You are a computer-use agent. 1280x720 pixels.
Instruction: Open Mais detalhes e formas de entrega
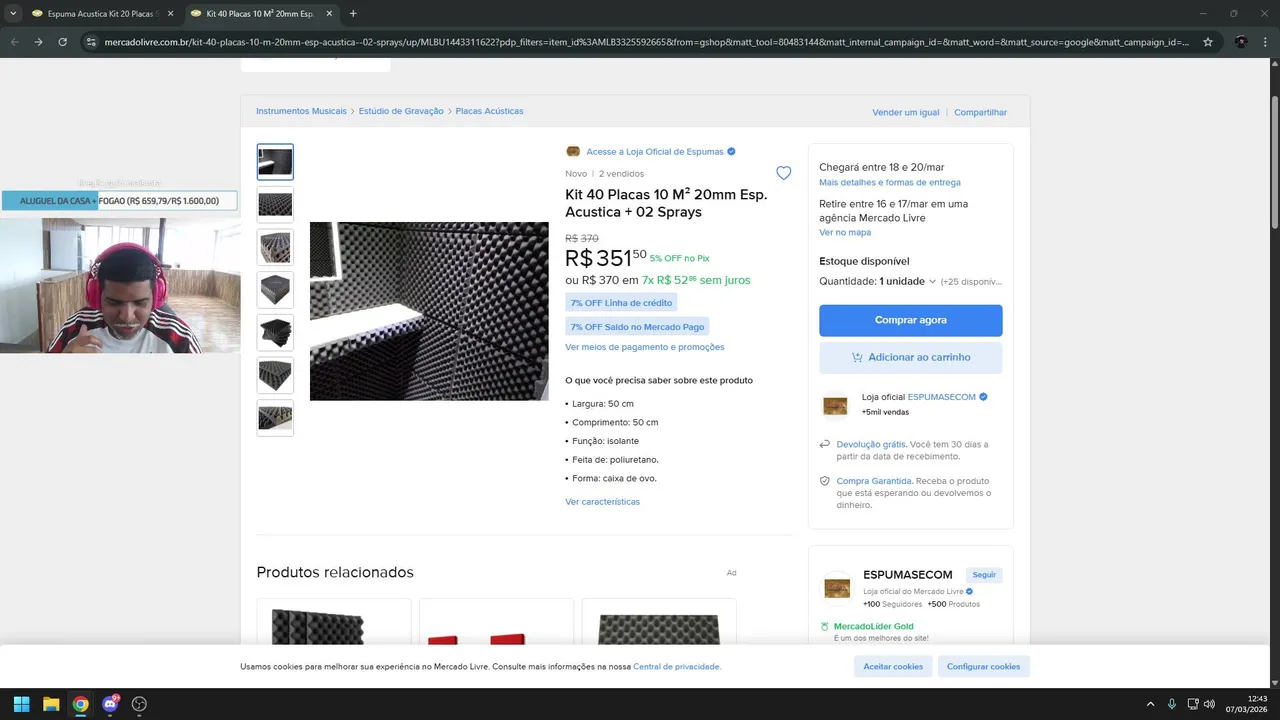pyautogui.click(x=889, y=183)
